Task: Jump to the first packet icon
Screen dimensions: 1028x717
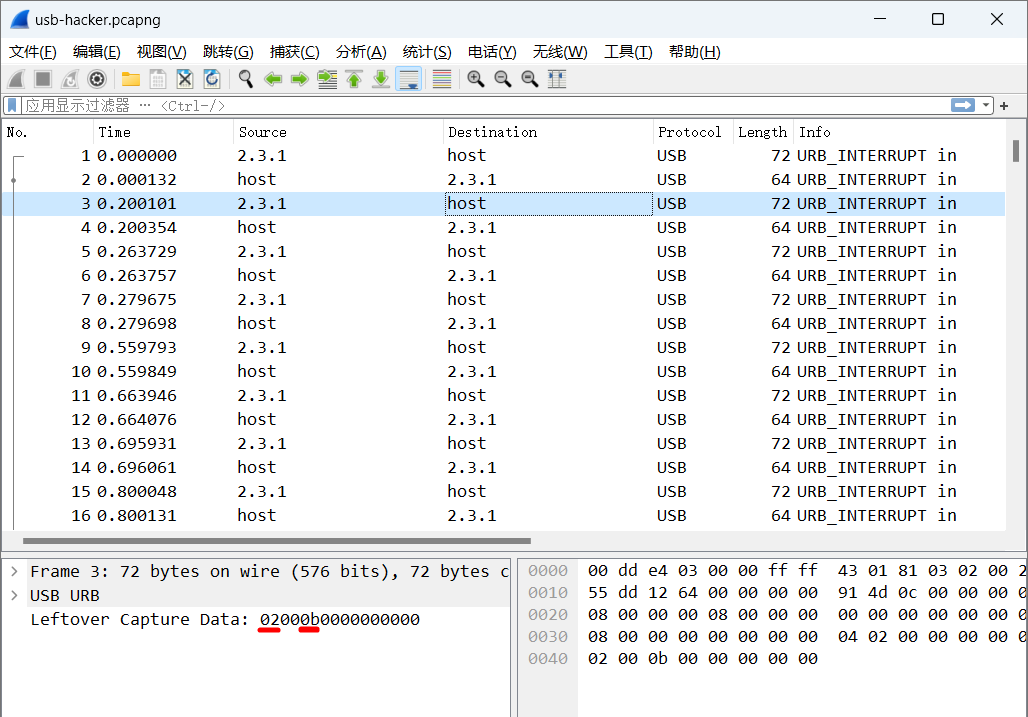Action: click(354, 79)
